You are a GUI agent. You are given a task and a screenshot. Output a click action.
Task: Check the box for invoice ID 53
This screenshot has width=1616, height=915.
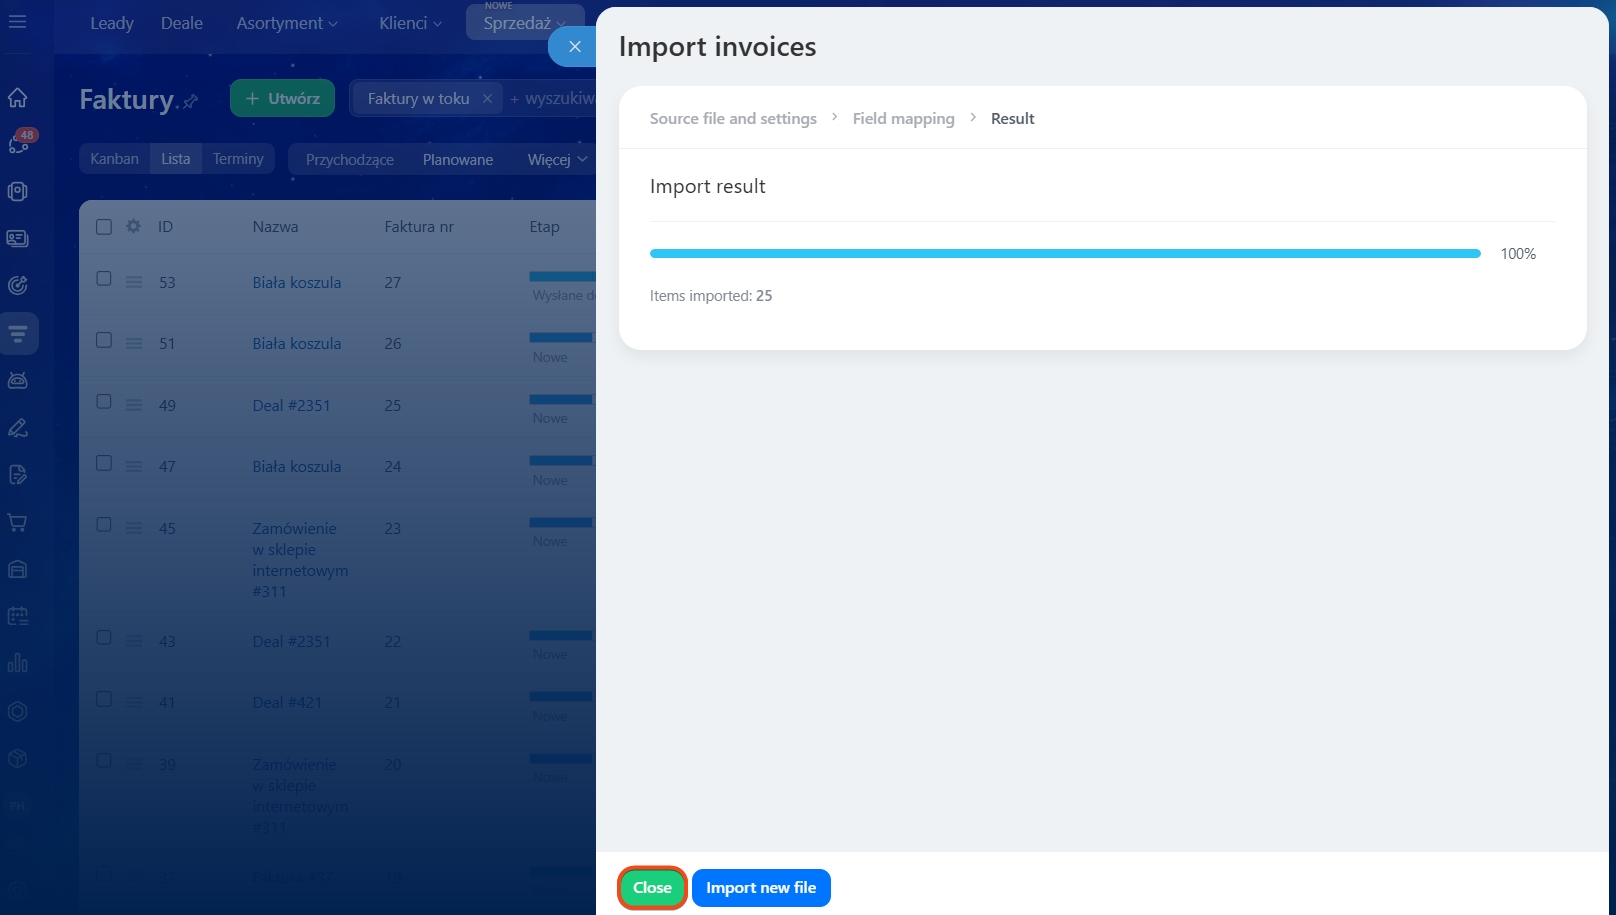tap(104, 279)
